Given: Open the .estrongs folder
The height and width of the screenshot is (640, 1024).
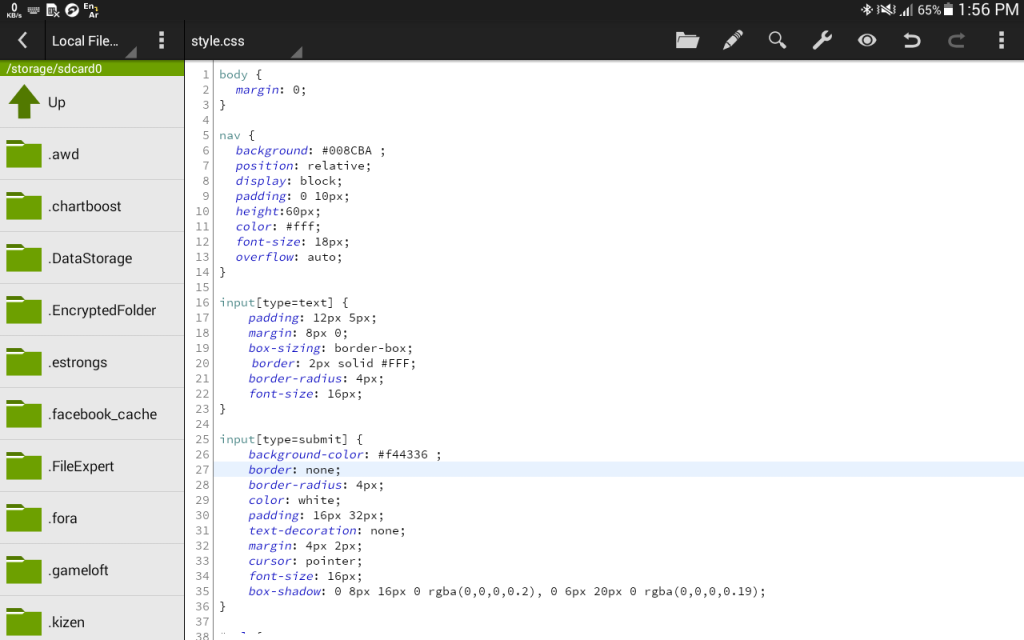Looking at the screenshot, I should pos(92,362).
